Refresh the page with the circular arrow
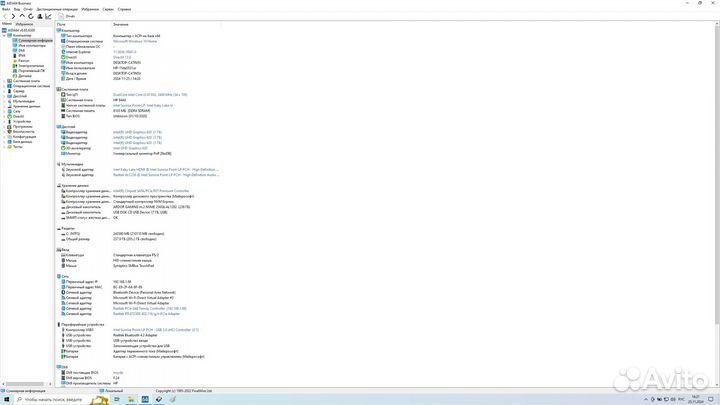 click(31, 16)
